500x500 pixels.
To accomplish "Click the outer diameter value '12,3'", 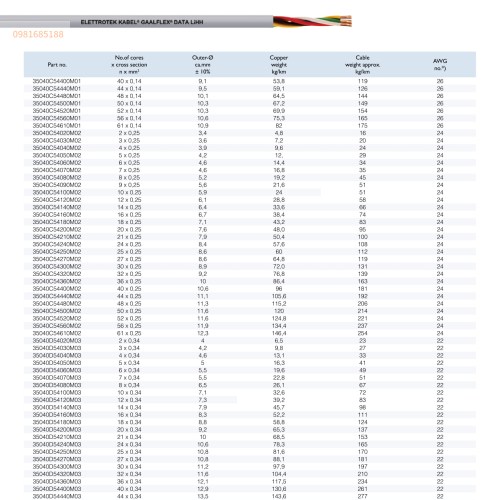I will (x=203, y=333).
